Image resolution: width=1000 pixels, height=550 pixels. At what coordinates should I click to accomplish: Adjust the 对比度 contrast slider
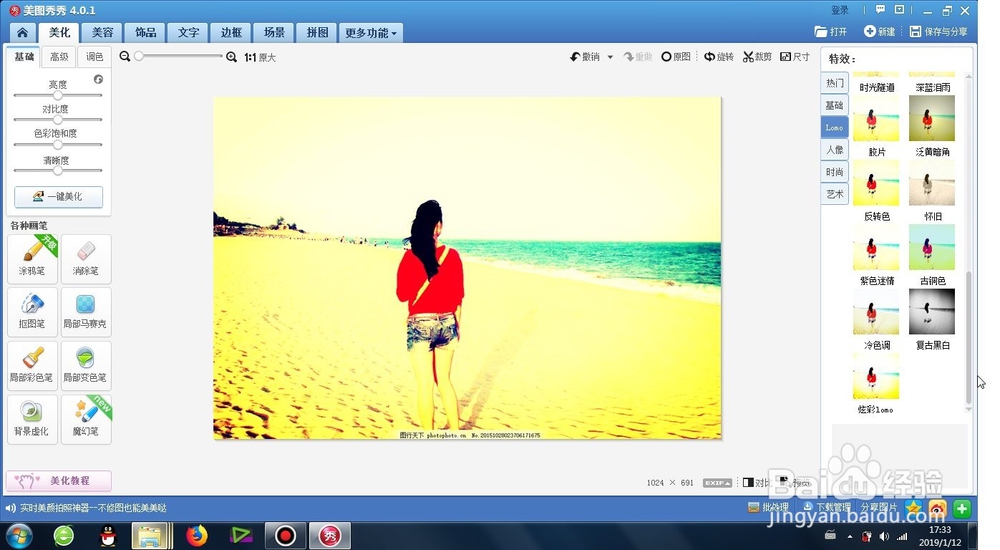[x=57, y=119]
